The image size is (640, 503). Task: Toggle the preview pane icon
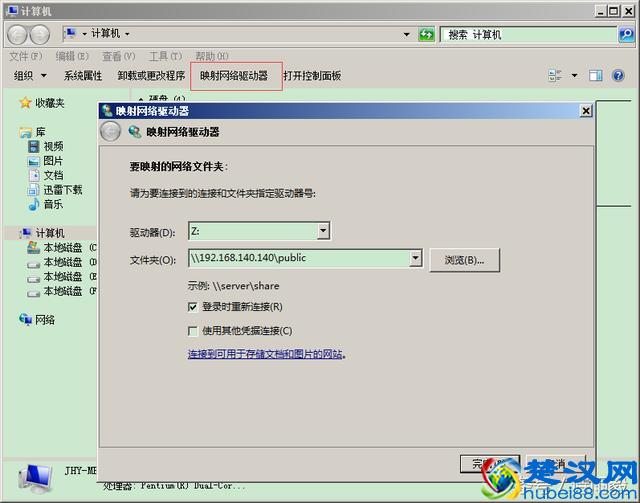(596, 76)
